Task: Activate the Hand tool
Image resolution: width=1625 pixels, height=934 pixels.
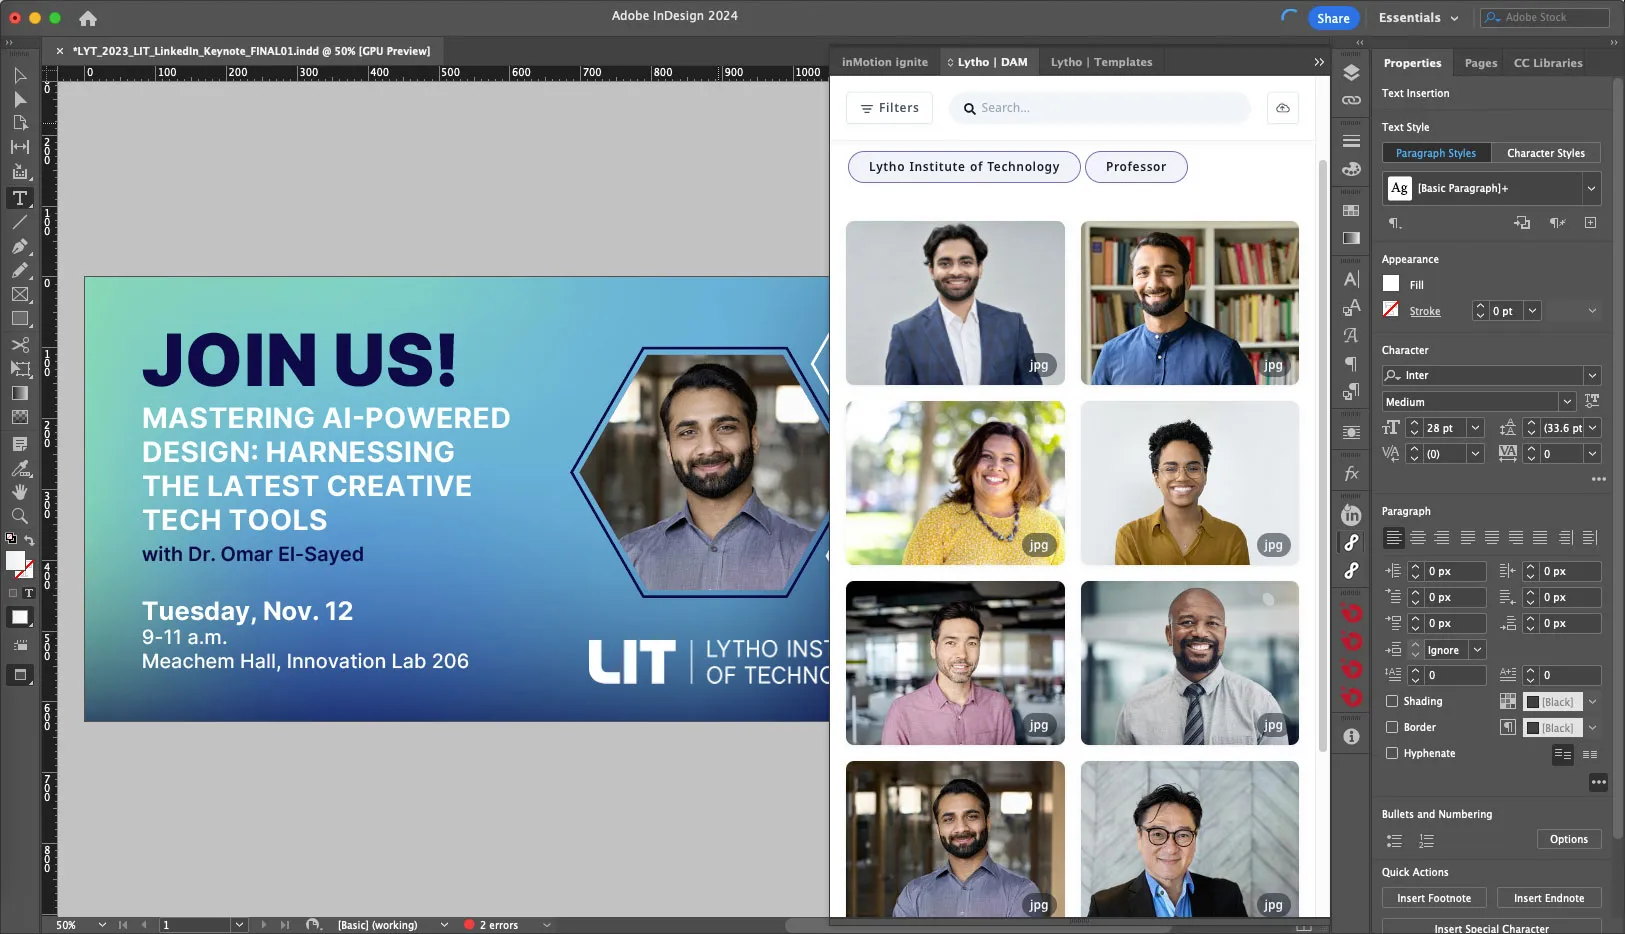Action: pos(19,491)
